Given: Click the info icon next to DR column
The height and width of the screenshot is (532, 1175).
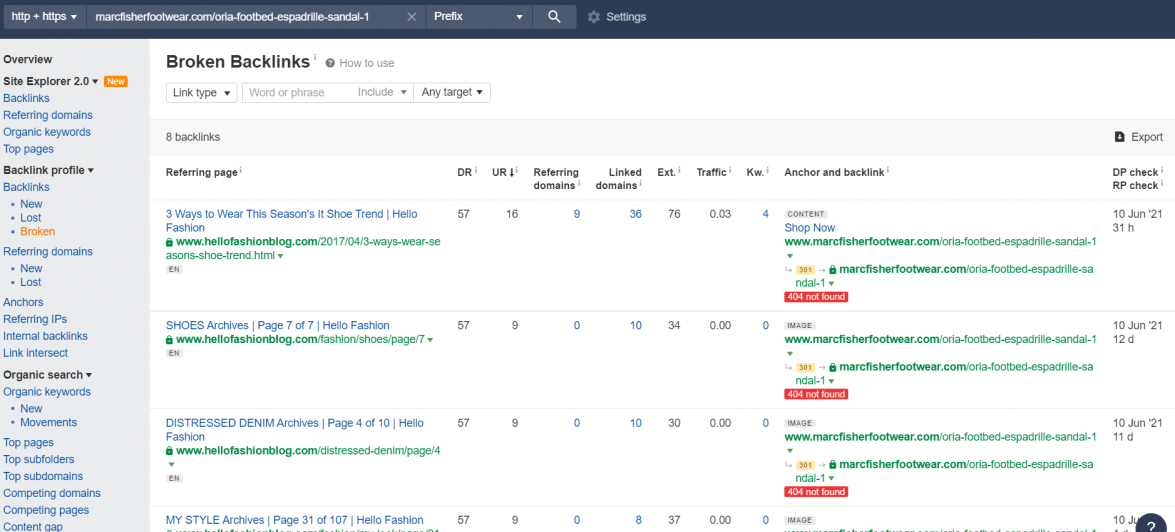Looking at the screenshot, I should [476, 171].
